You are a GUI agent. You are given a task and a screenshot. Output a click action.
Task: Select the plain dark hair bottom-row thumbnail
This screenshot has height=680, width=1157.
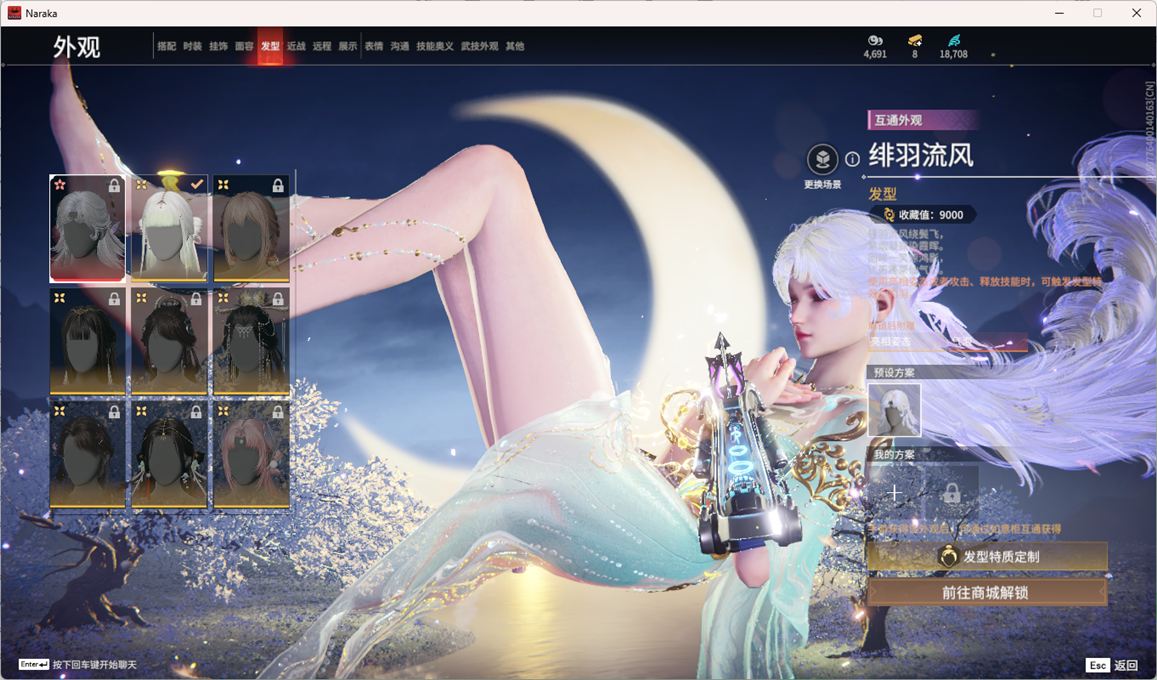87,454
